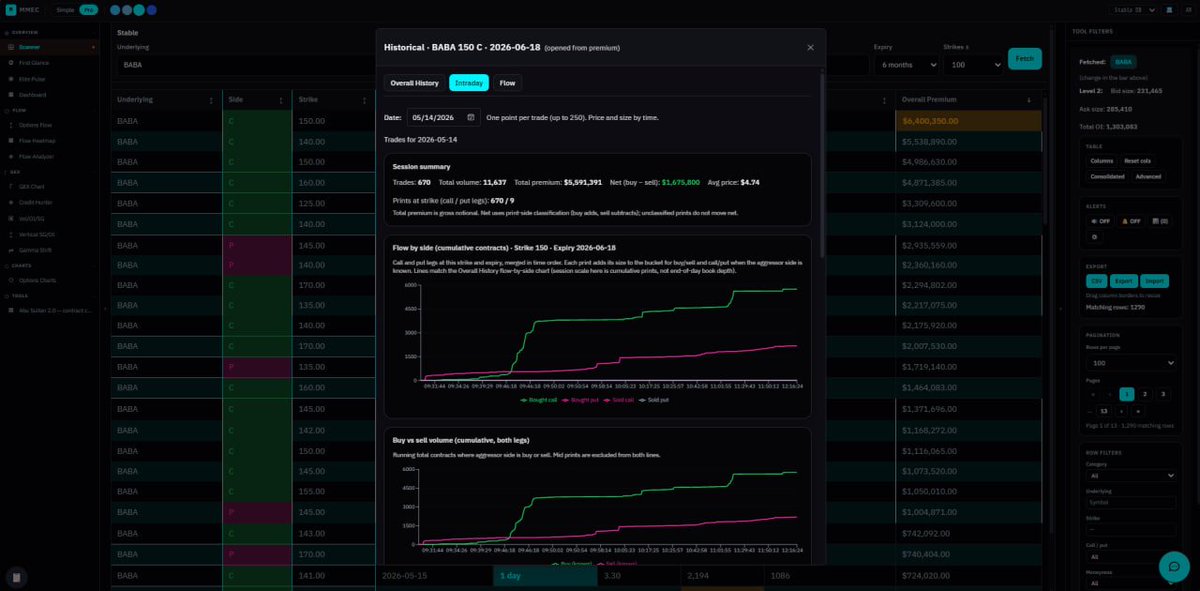The image size is (1200, 591).
Task: Toggle Bought call series in flow legend
Action: (541, 399)
